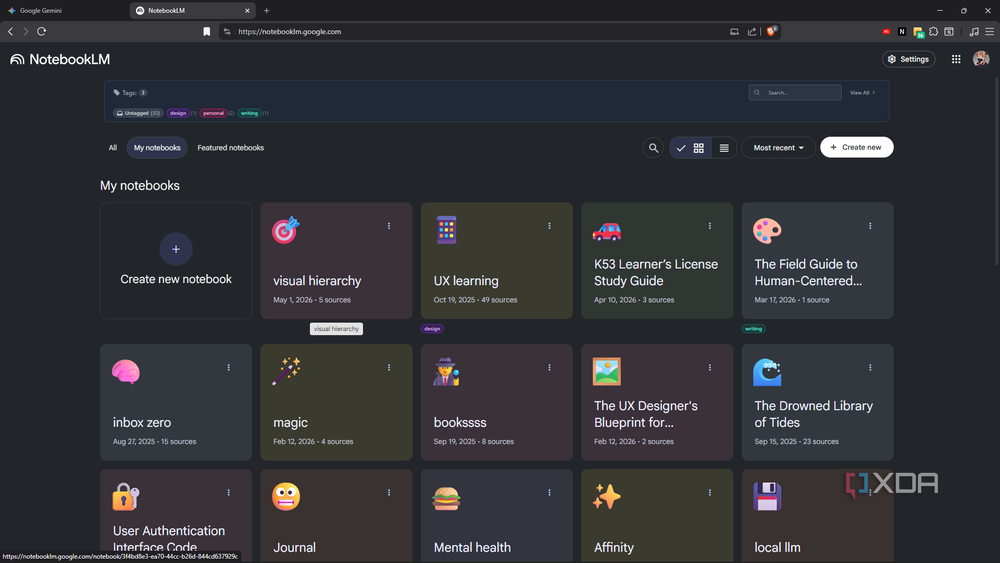
Task: Open the visual hierarchy notebook target emoji
Action: pos(285,230)
